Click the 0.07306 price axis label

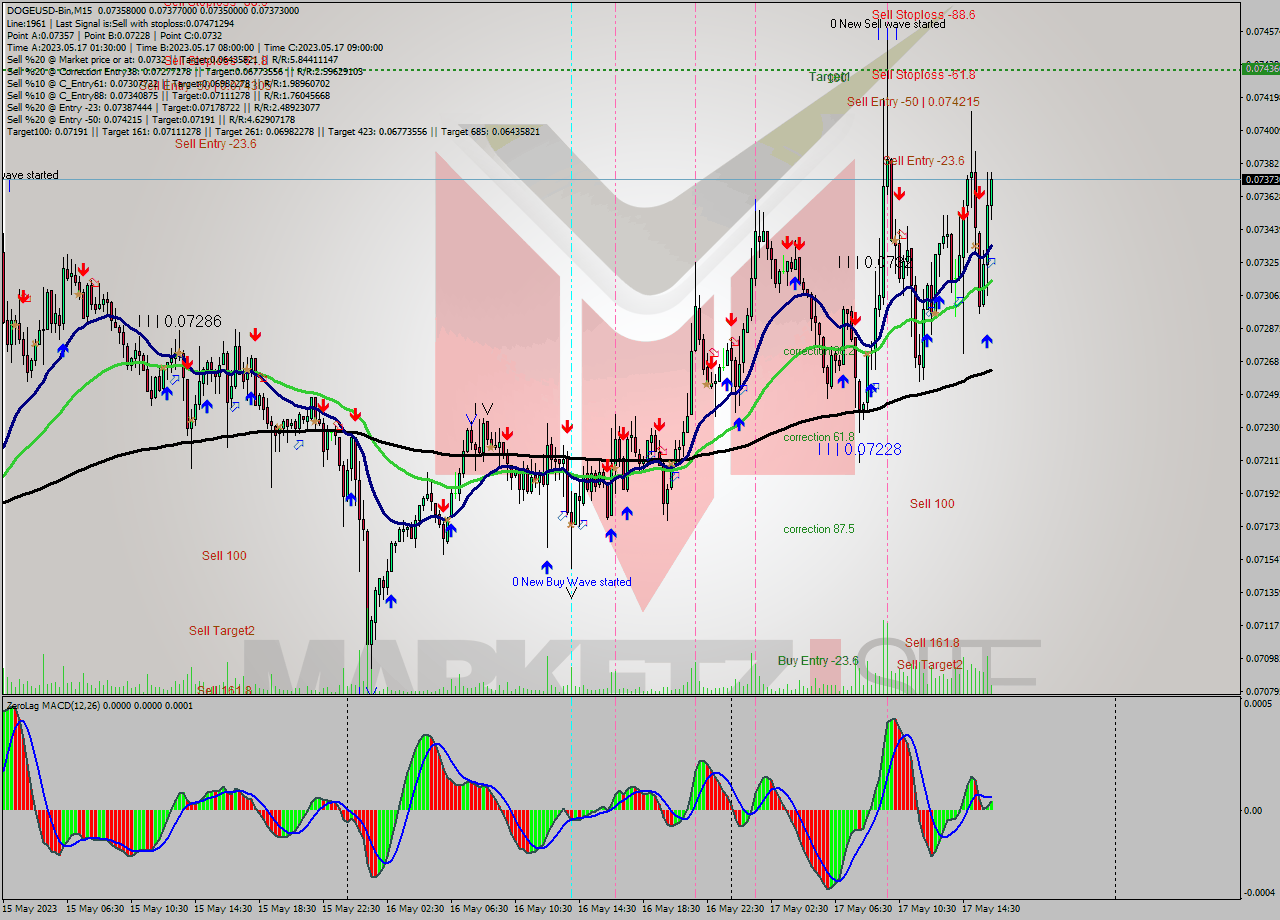[1262, 295]
